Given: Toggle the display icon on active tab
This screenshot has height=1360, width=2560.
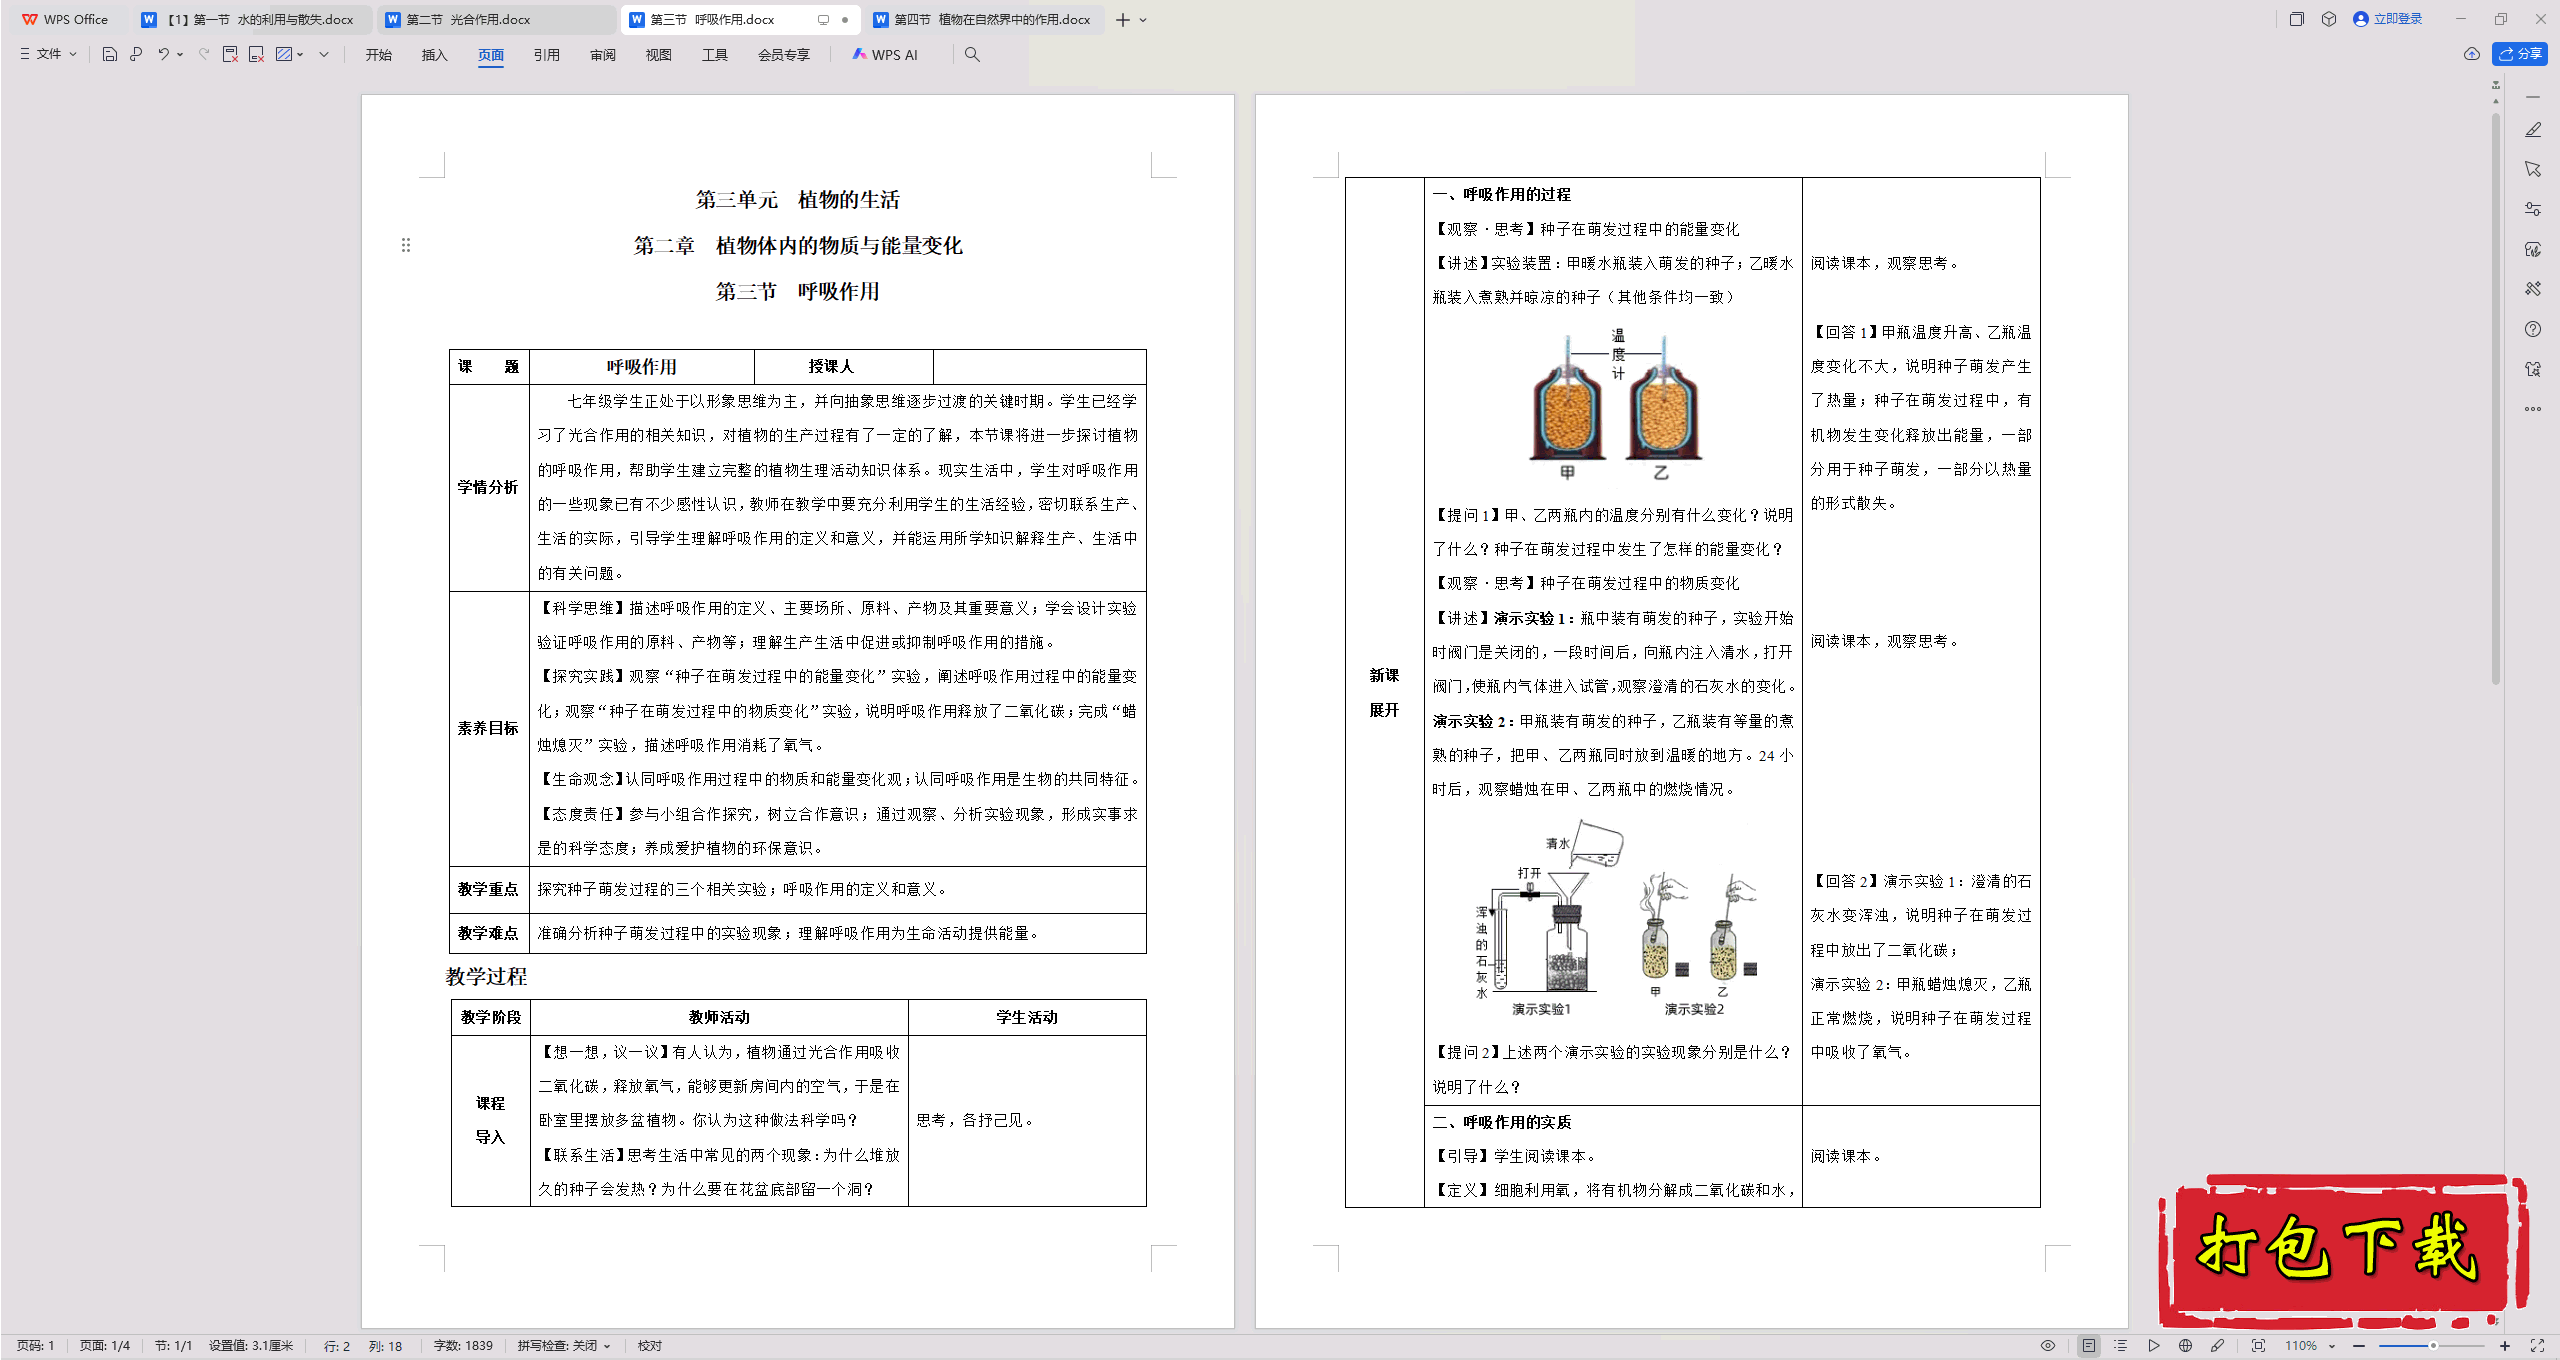Looking at the screenshot, I should coord(823,19).
